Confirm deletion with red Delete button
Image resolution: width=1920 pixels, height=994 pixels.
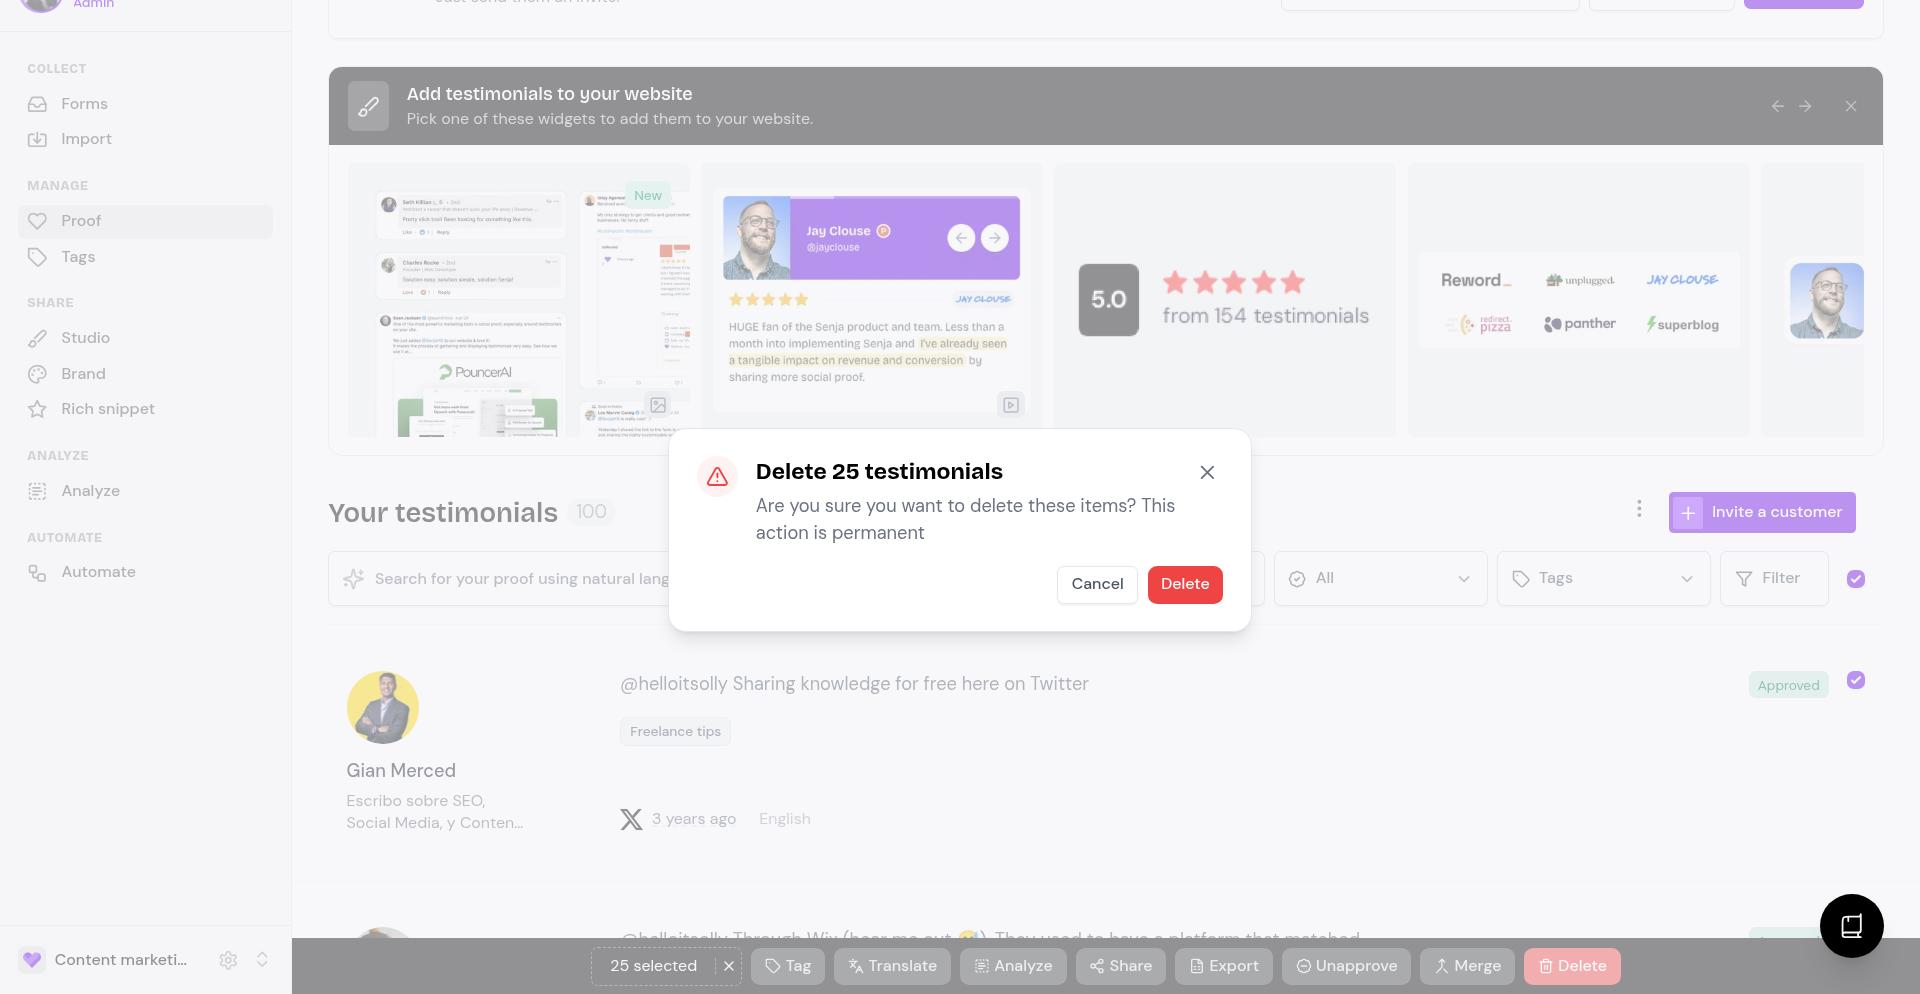pyautogui.click(x=1184, y=584)
